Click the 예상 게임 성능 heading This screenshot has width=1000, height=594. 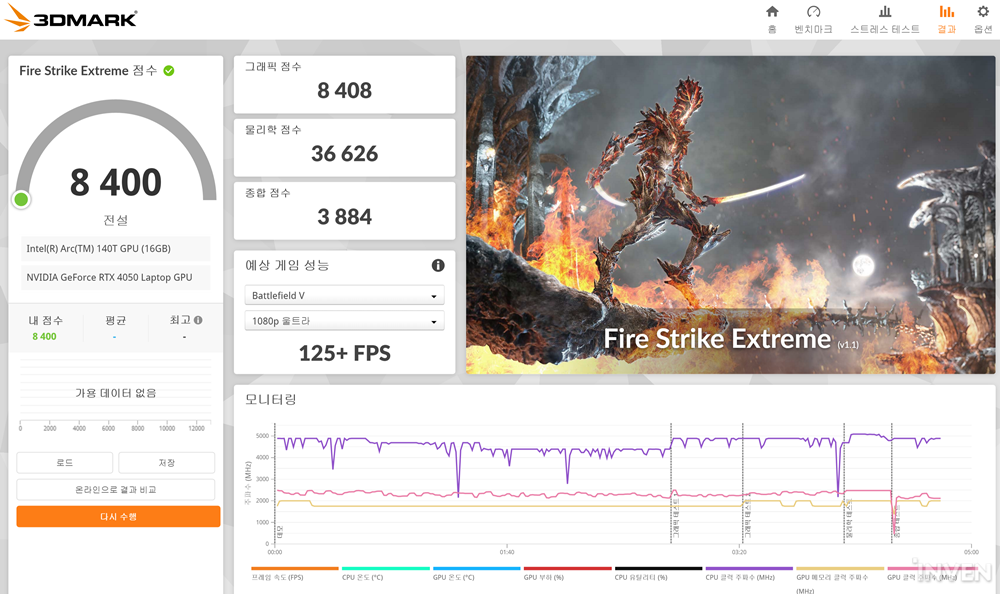(287, 265)
